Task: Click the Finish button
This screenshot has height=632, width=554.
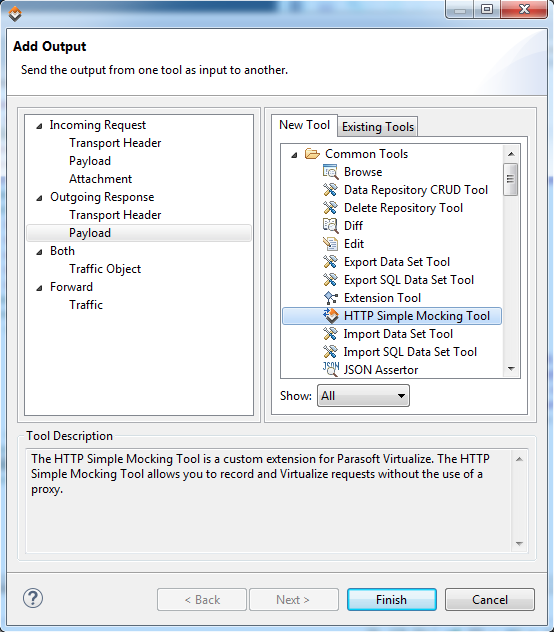Action: tap(392, 599)
